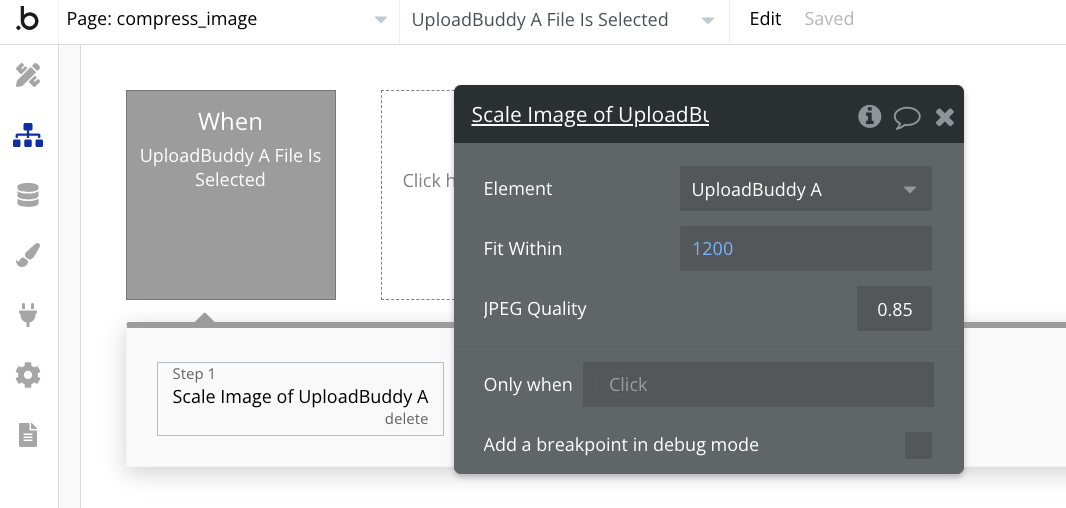1066x508 pixels.
Task: Close the Scale Image property panel
Action: (x=944, y=117)
